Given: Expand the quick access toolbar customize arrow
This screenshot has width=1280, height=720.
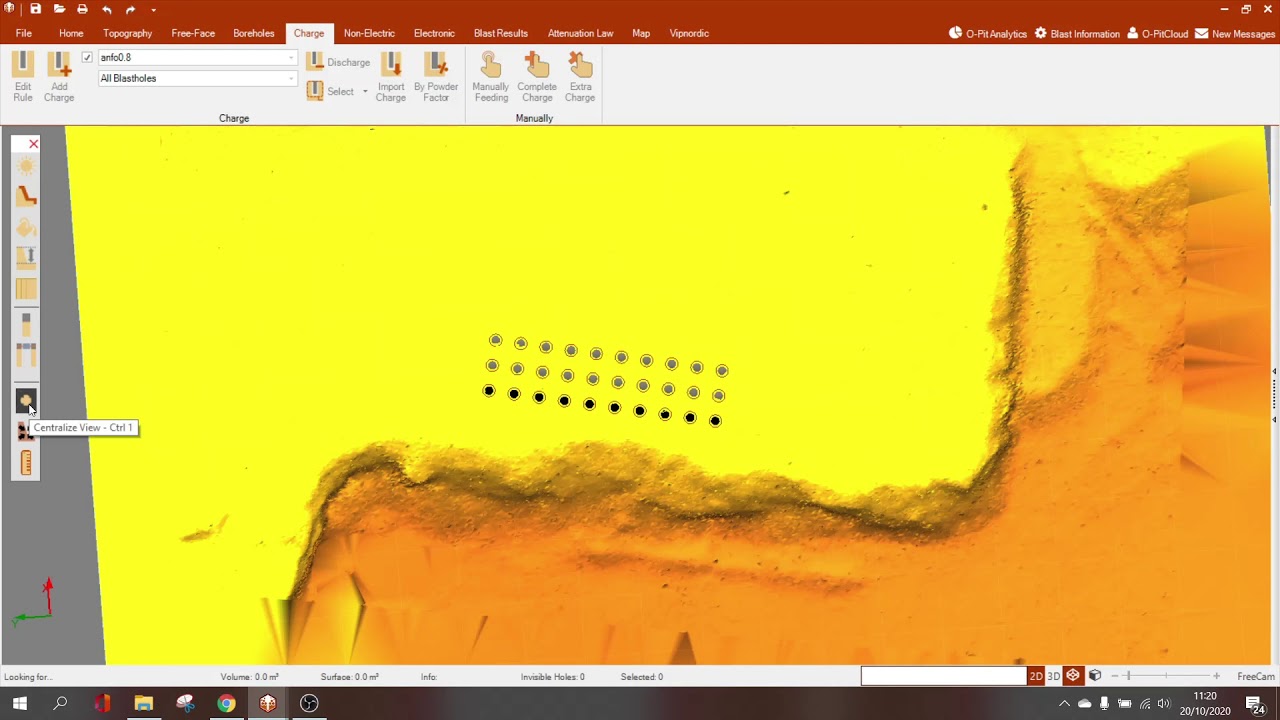Looking at the screenshot, I should click(x=153, y=10).
